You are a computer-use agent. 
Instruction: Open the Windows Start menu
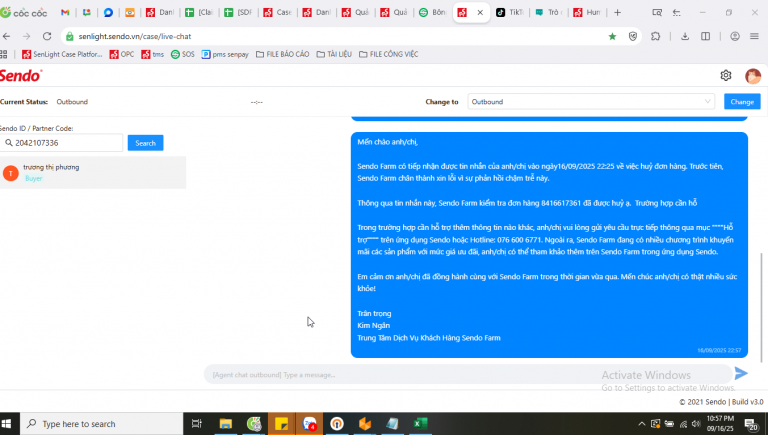6,424
